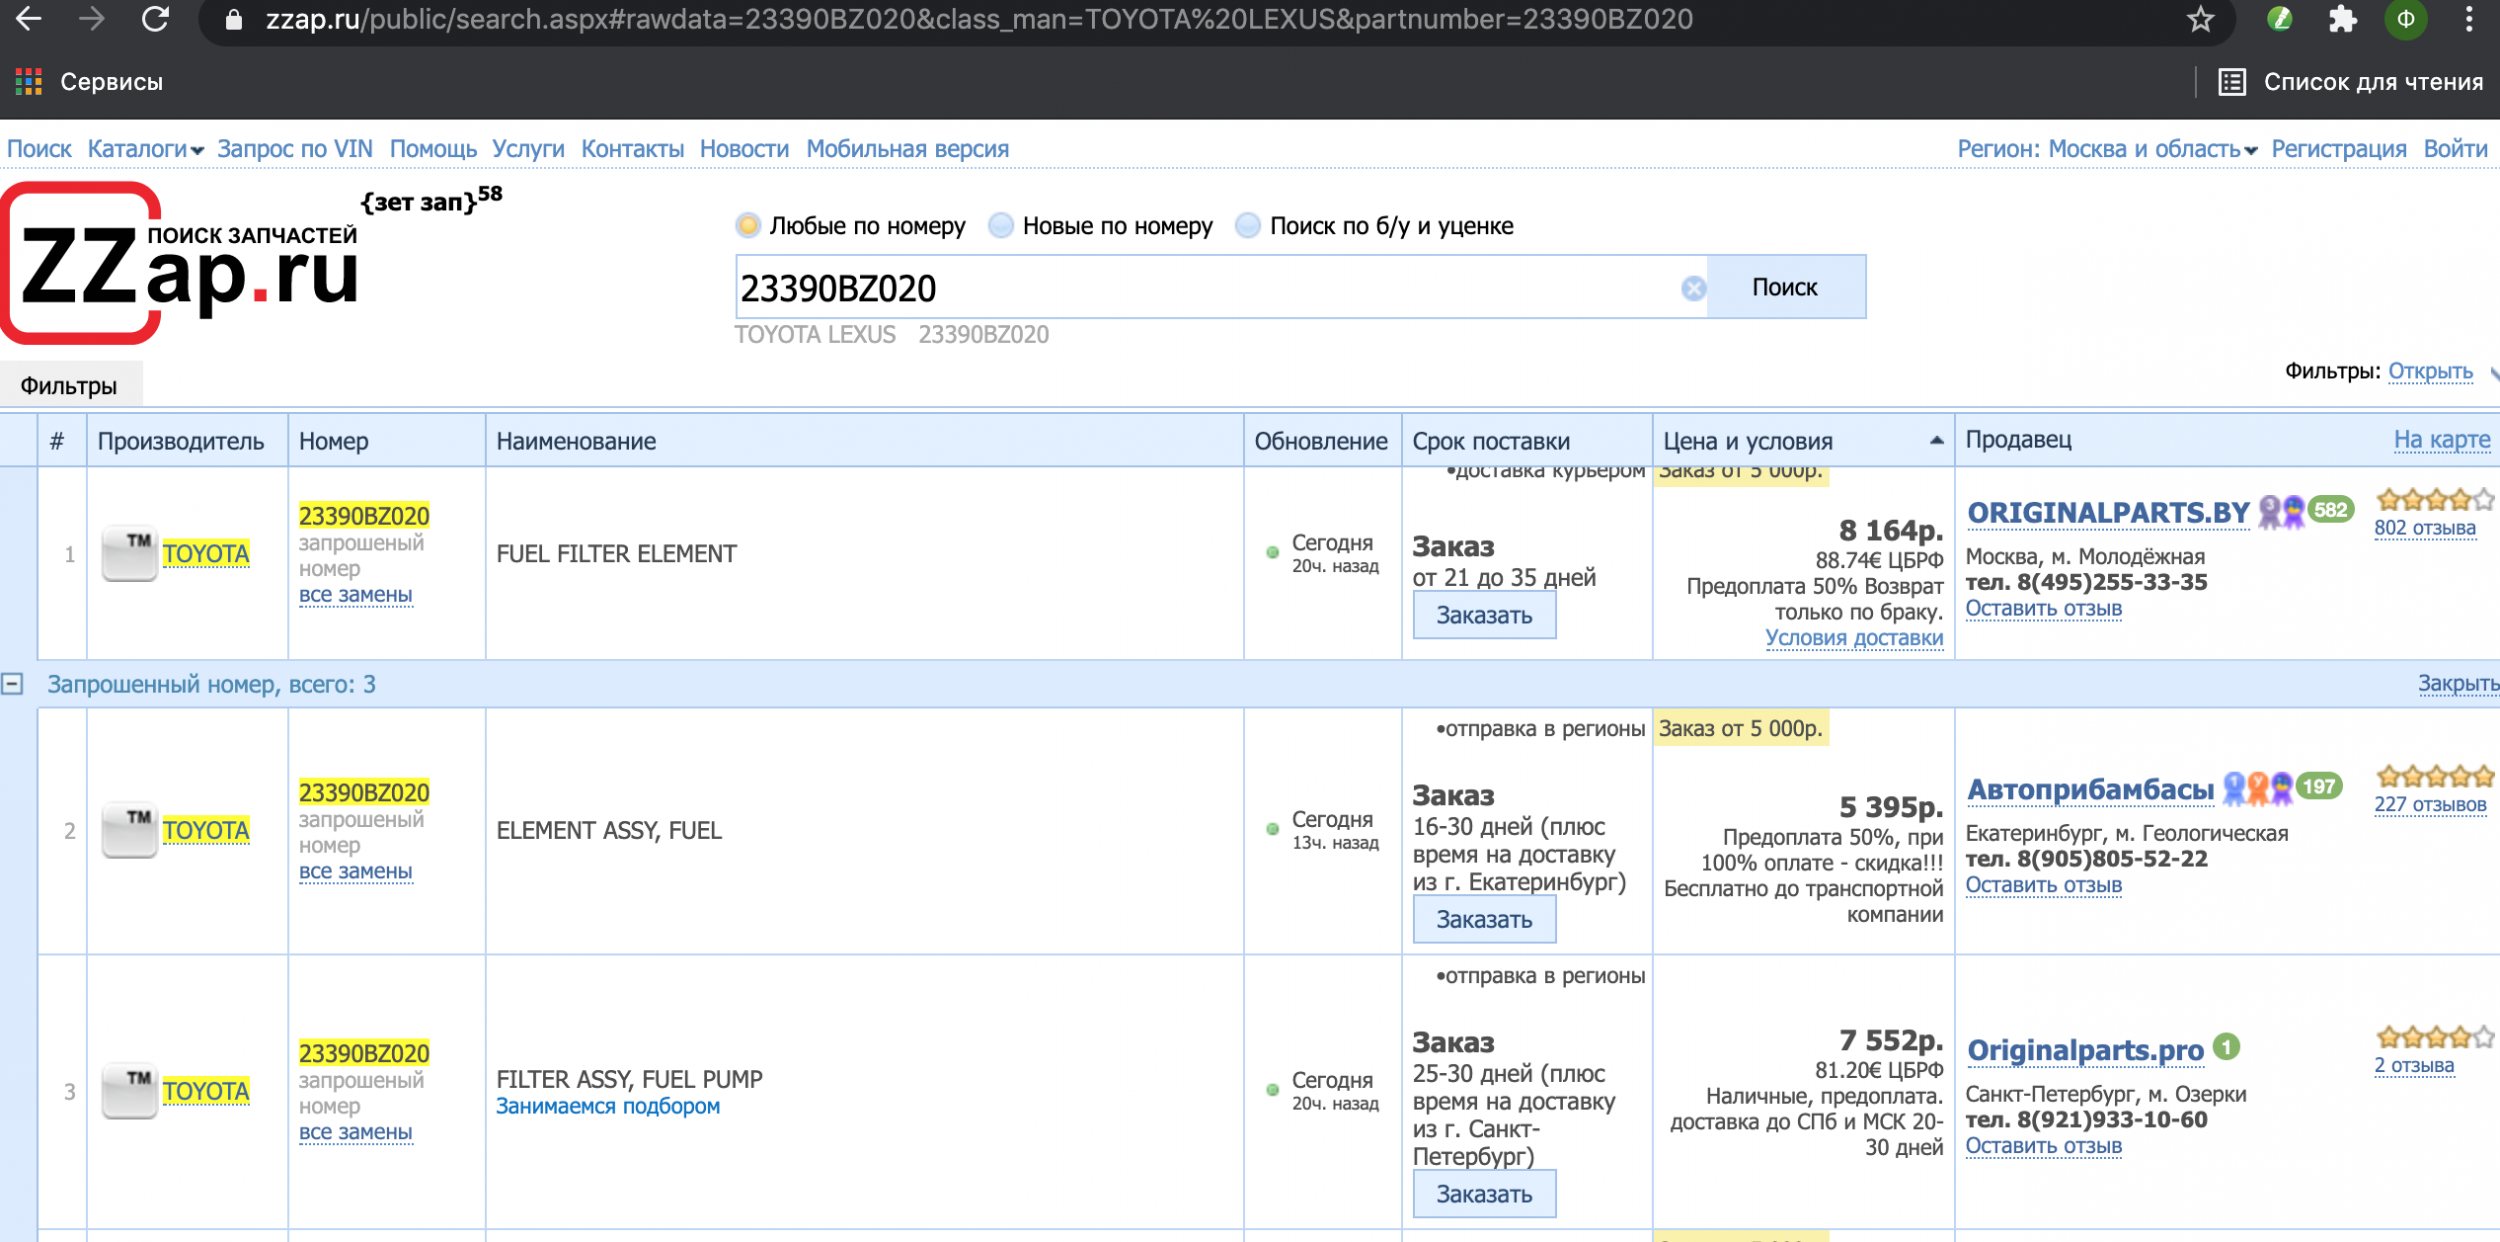Open the Регион: Москва и область dropdown
The image size is (2500, 1242).
click(2107, 149)
